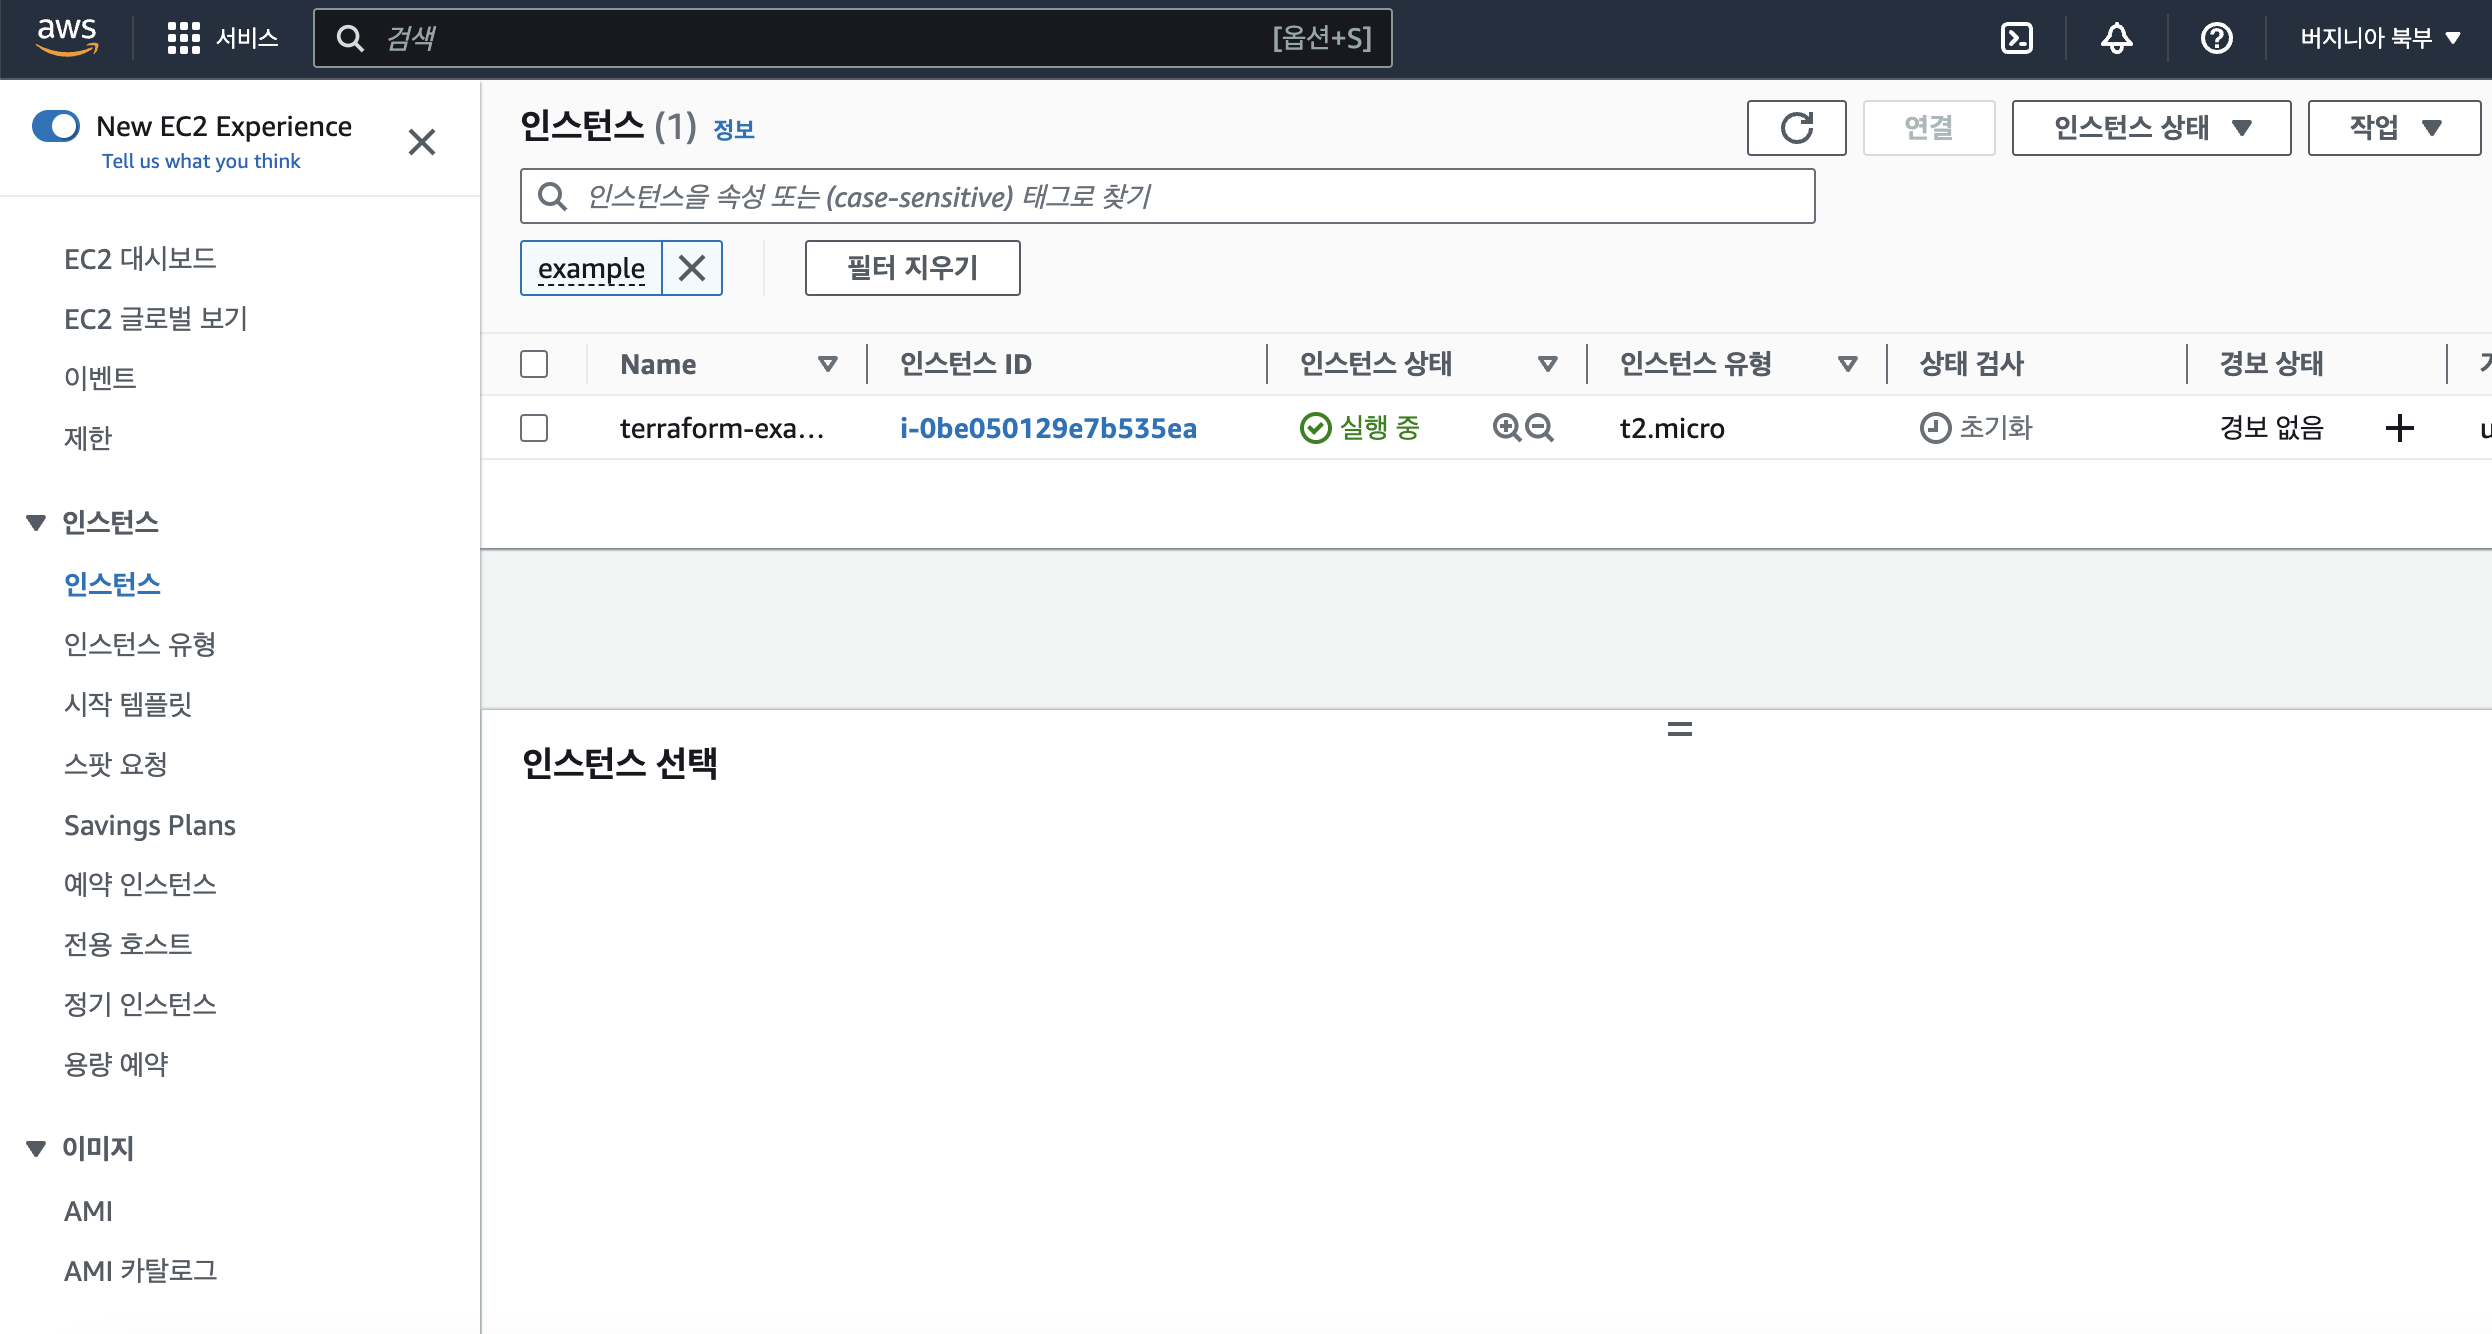Click the running status check icon
This screenshot has height=1334, width=2492.
click(x=1315, y=428)
